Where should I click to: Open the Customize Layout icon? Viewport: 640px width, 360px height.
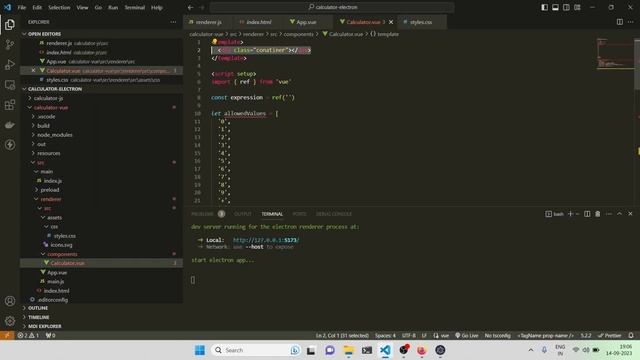pyautogui.click(x=577, y=7)
